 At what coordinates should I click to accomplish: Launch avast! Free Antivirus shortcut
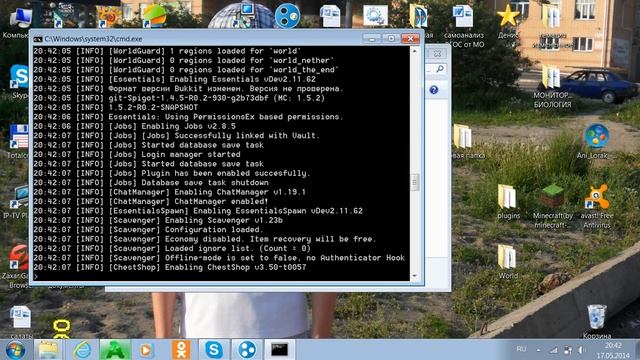point(597,197)
